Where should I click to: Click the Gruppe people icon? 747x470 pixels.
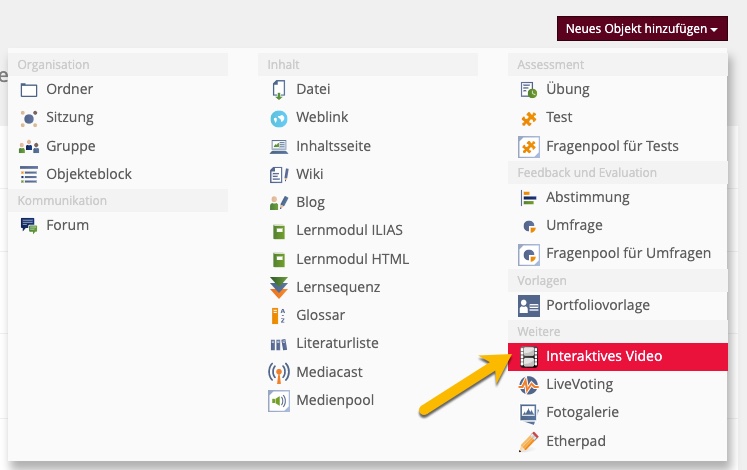(29, 146)
